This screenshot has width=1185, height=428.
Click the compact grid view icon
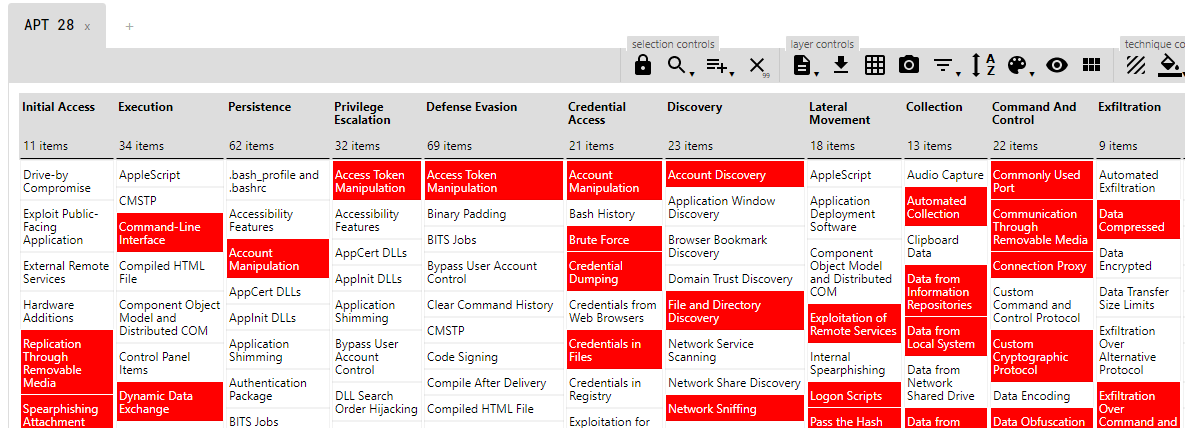(x=1091, y=66)
